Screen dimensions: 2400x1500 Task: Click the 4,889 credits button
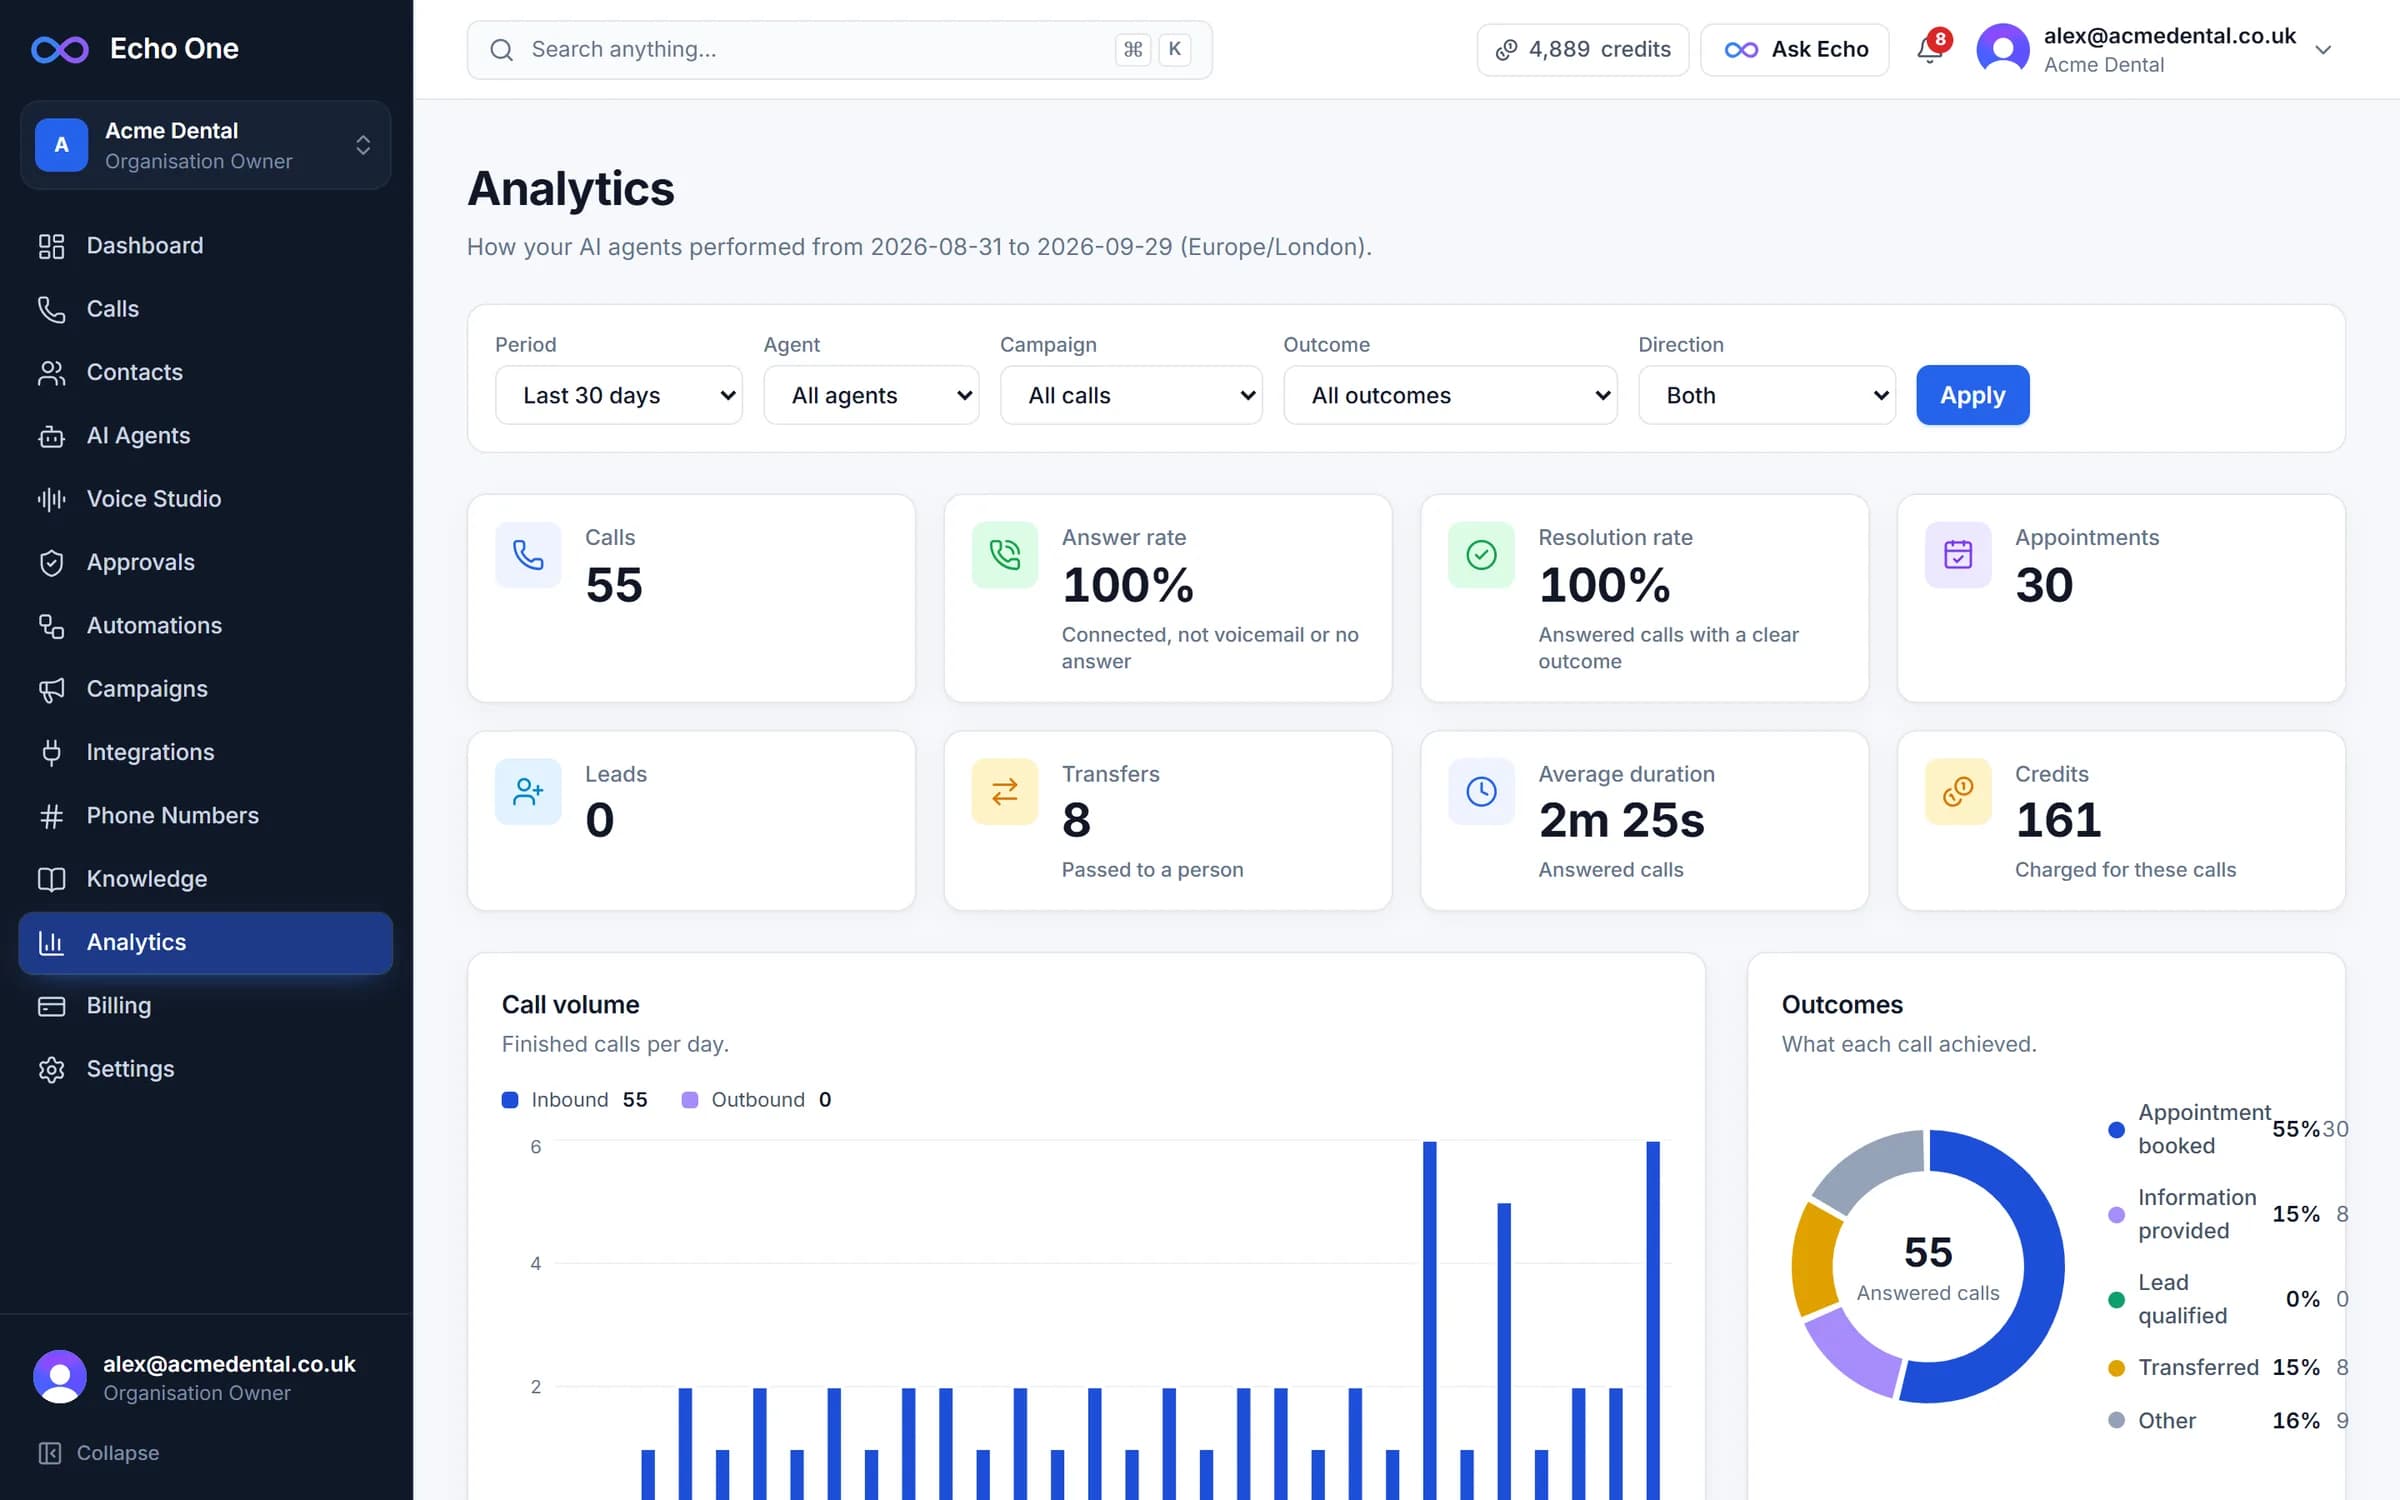pos(1583,50)
